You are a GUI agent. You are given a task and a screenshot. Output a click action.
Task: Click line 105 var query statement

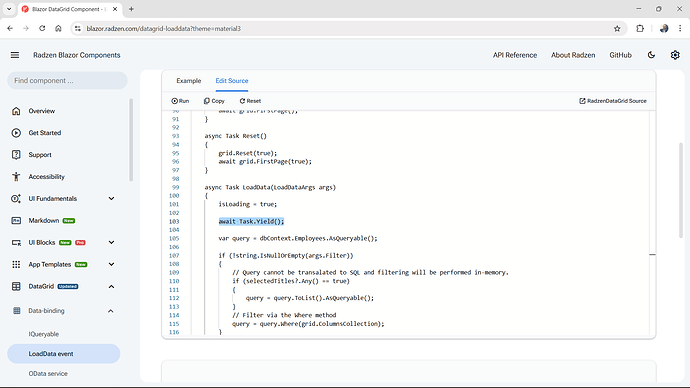pos(298,238)
